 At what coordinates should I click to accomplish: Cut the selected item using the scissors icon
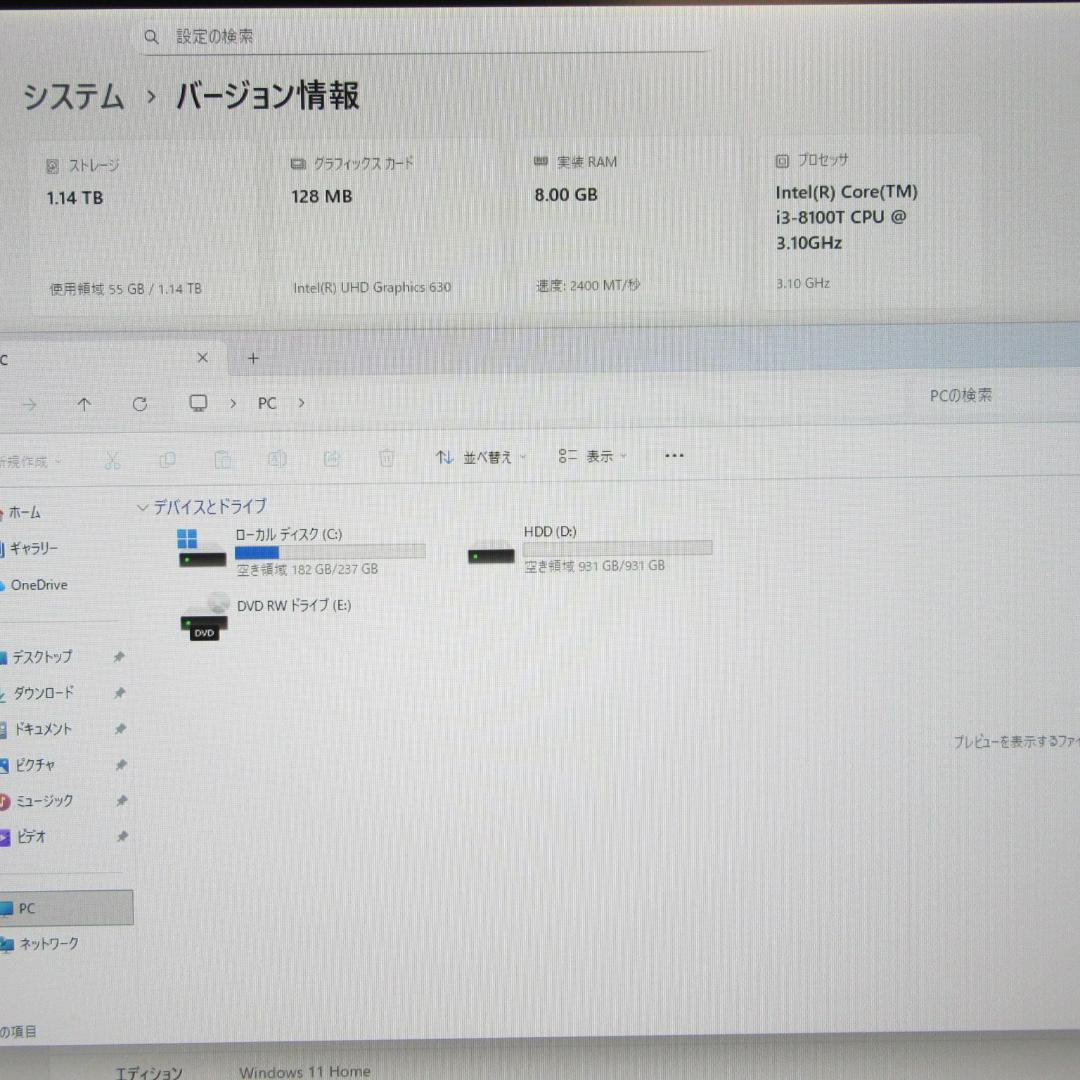coord(112,459)
